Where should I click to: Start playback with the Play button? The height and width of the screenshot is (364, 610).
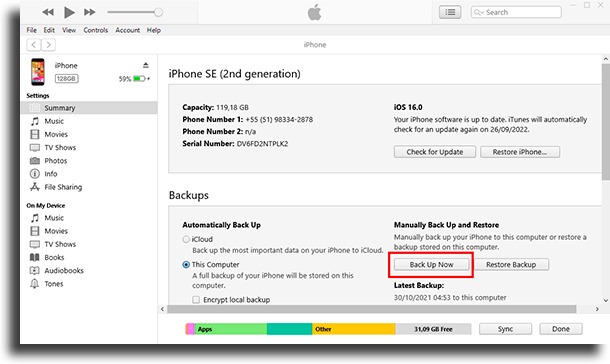point(69,12)
